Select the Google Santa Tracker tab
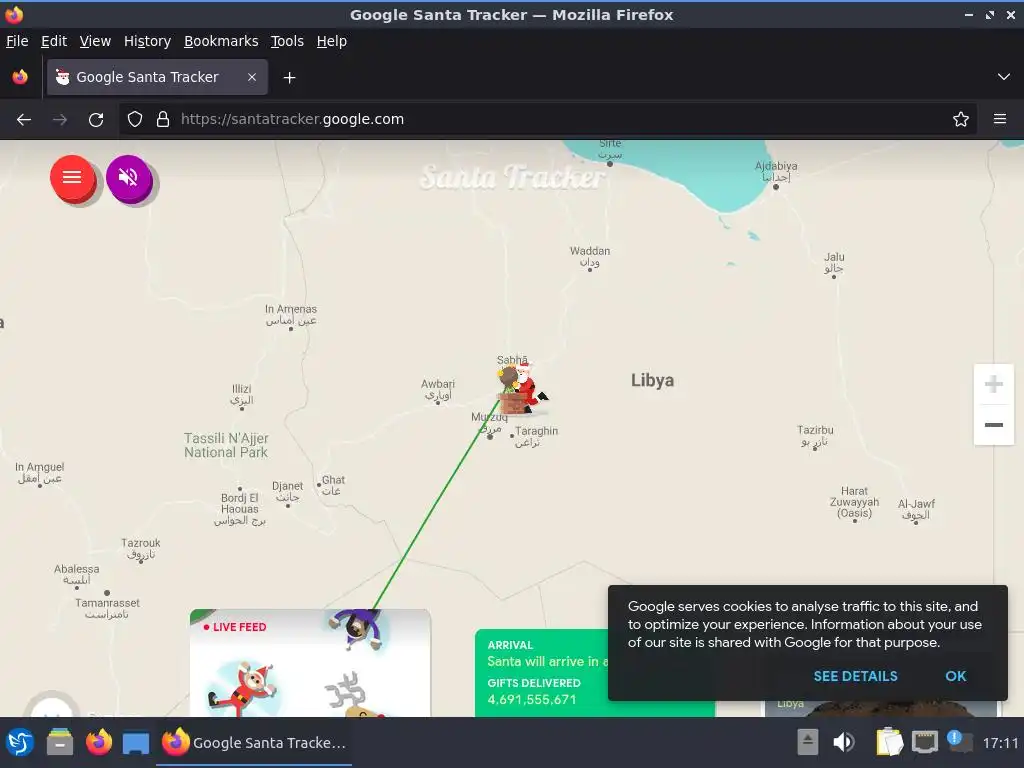1024x768 pixels. 157,77
